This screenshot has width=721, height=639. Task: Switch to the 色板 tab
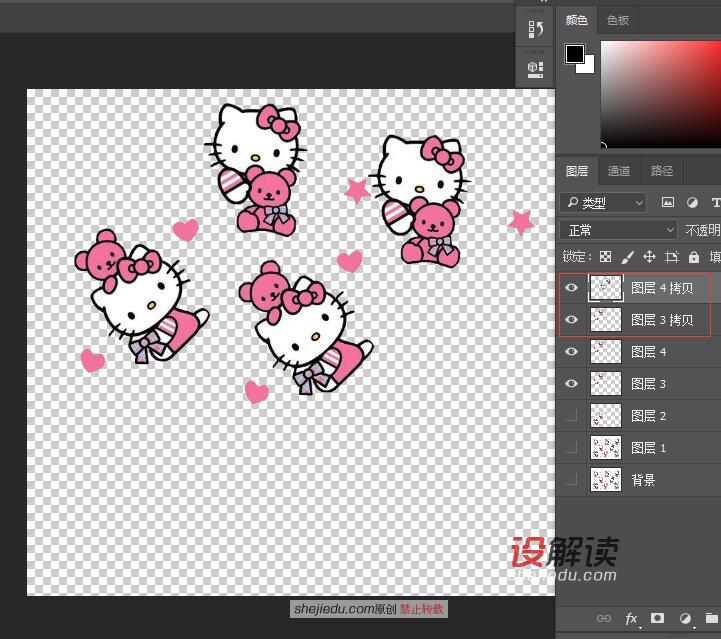[x=618, y=20]
